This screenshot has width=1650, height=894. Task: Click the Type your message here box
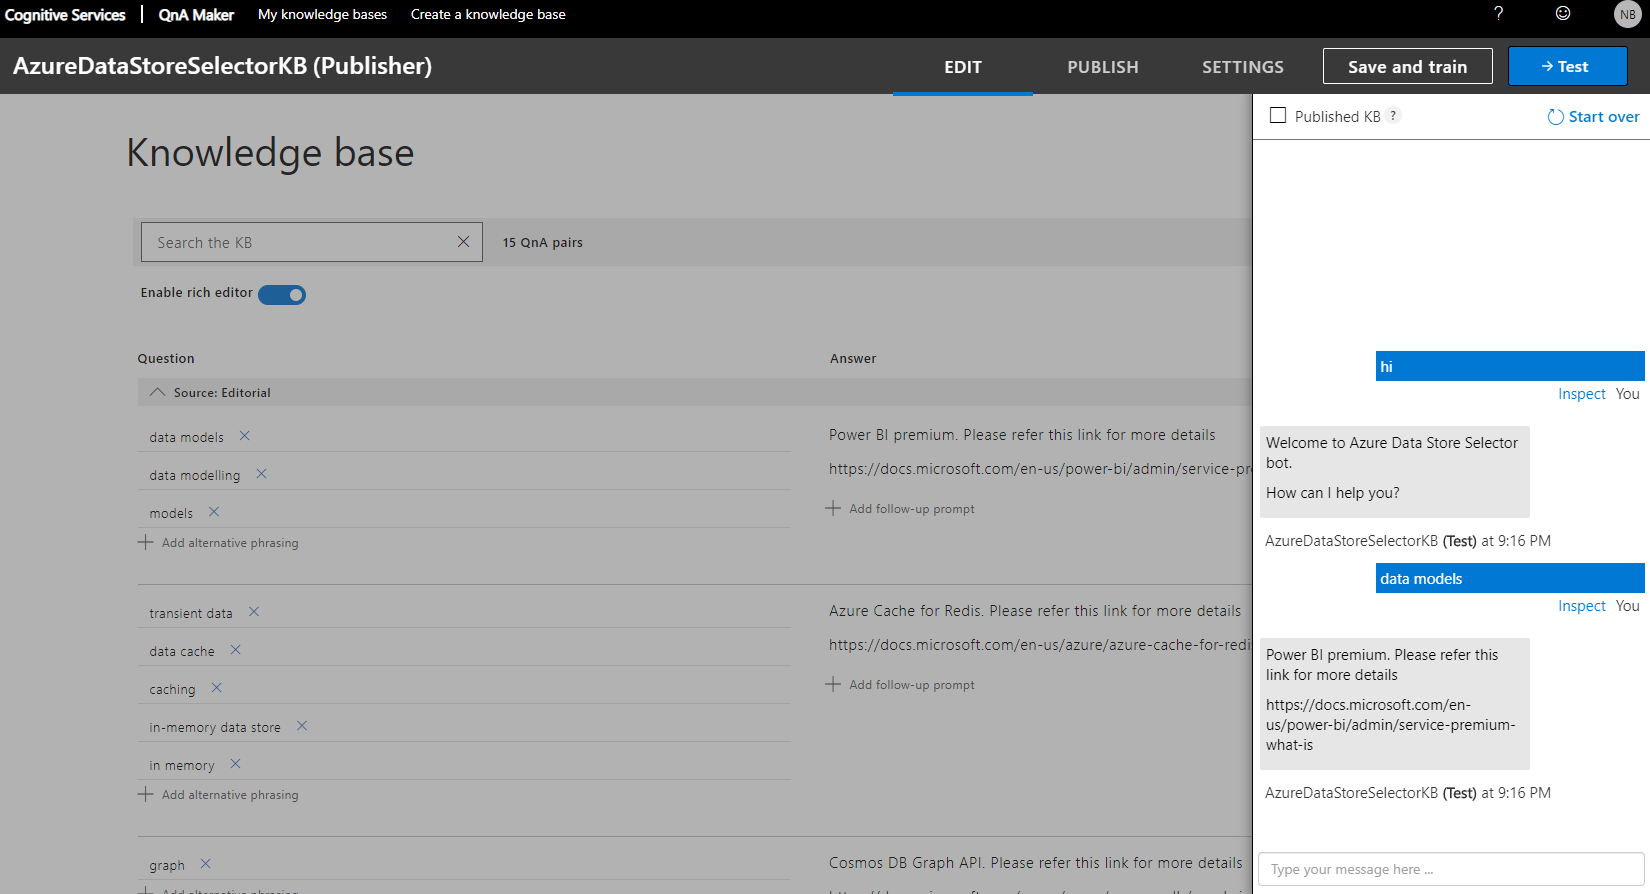(1451, 869)
